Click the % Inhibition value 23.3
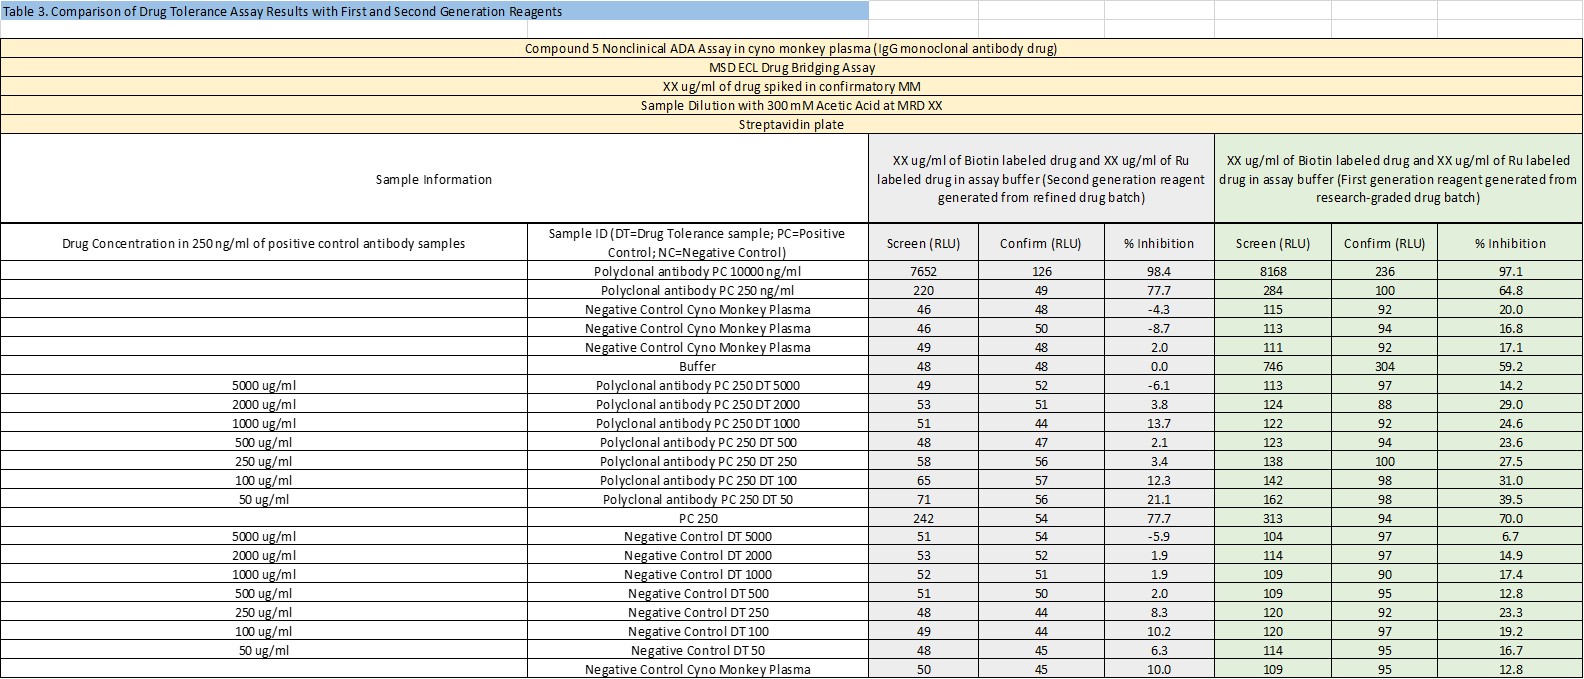This screenshot has height=679, width=1584. click(x=1510, y=613)
